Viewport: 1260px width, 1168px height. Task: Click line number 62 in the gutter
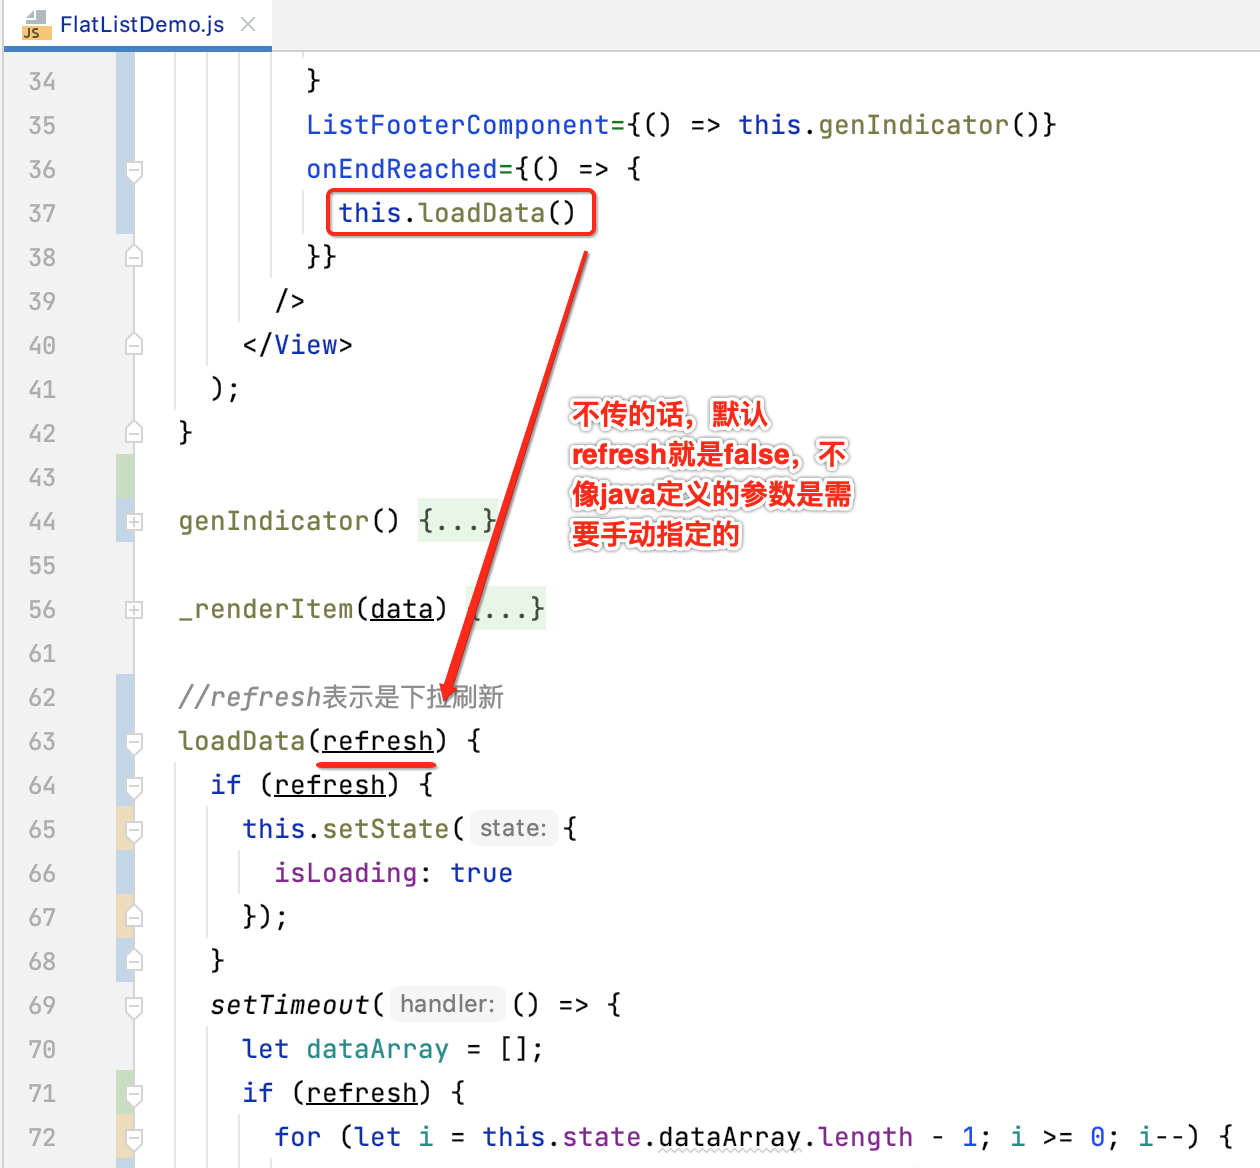click(42, 697)
